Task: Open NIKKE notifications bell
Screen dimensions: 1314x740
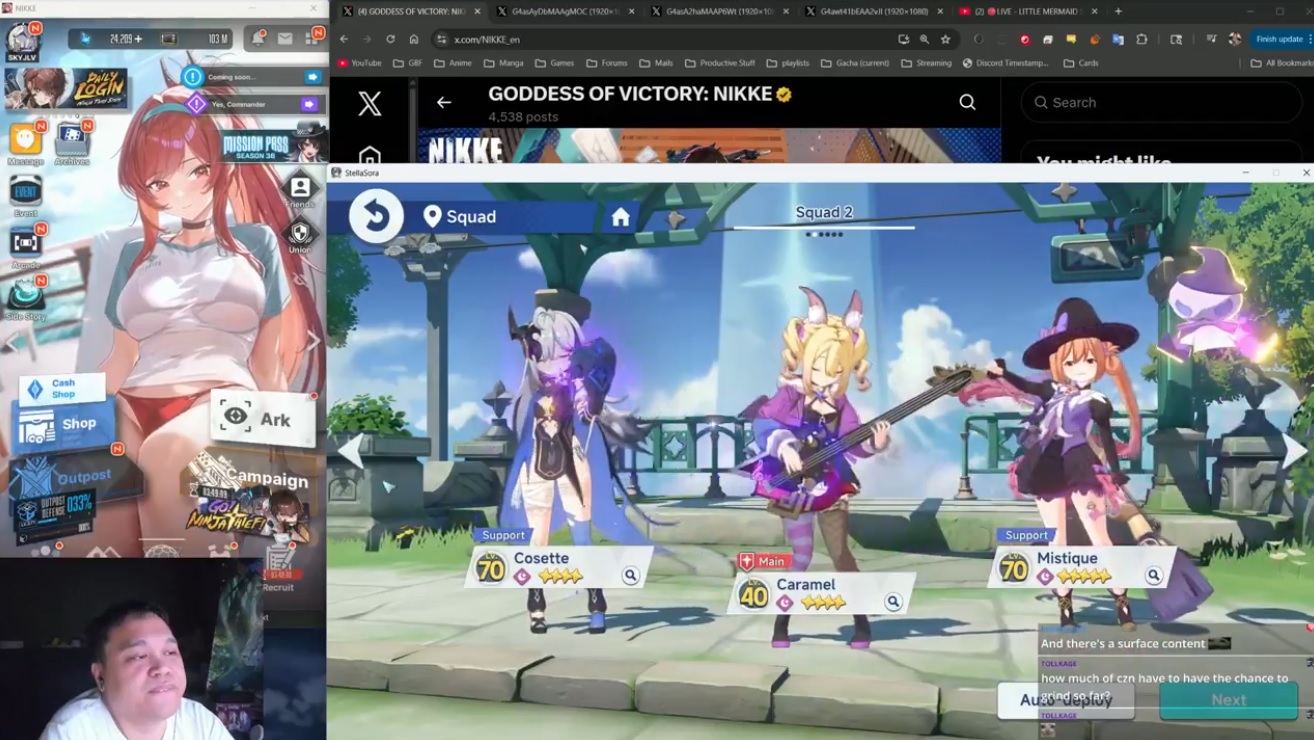Action: point(258,38)
